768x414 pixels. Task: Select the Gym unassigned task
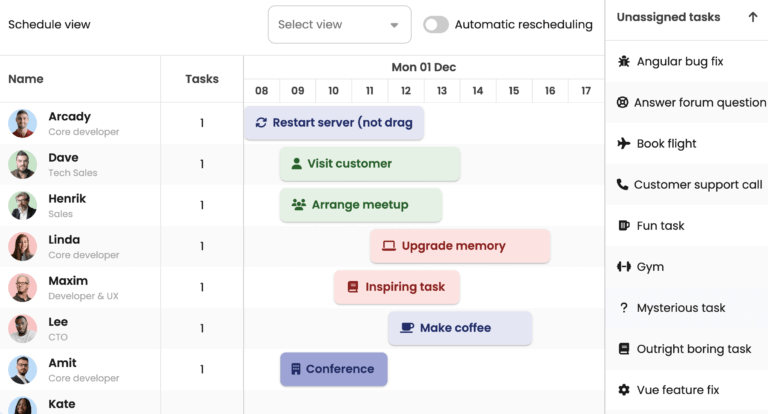tap(687, 267)
